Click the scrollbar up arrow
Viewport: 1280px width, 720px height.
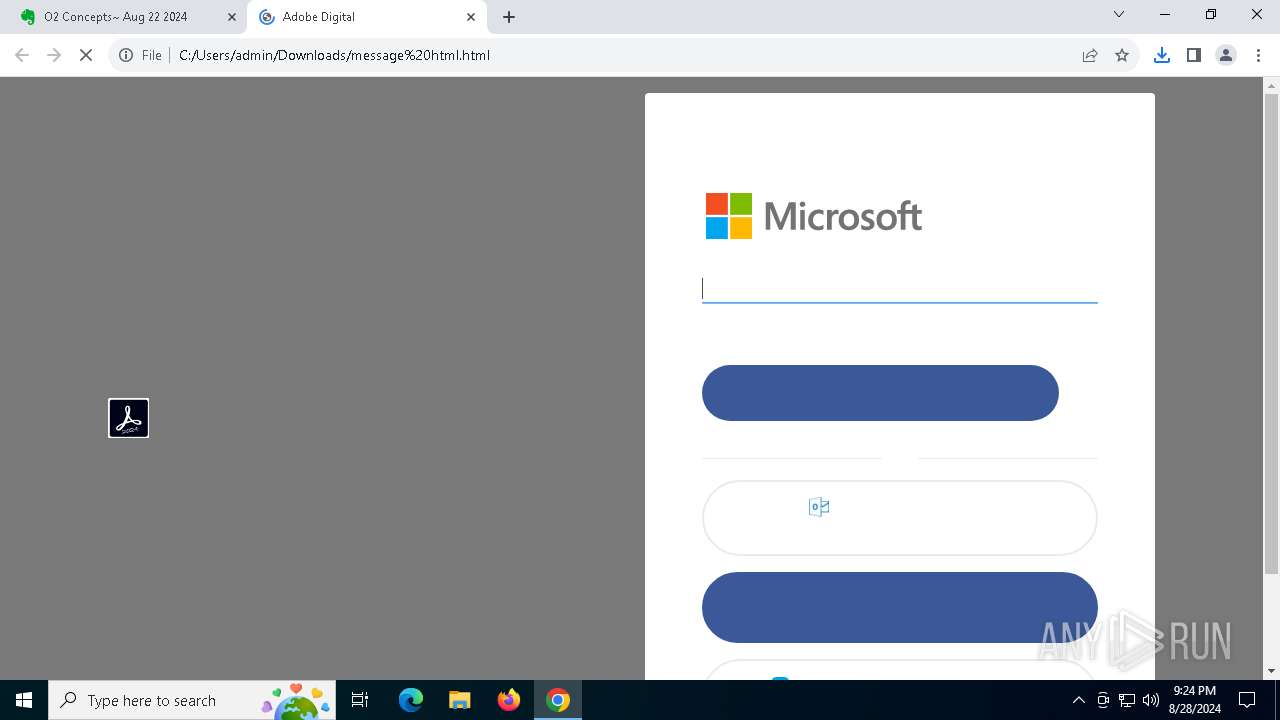[1271, 85]
